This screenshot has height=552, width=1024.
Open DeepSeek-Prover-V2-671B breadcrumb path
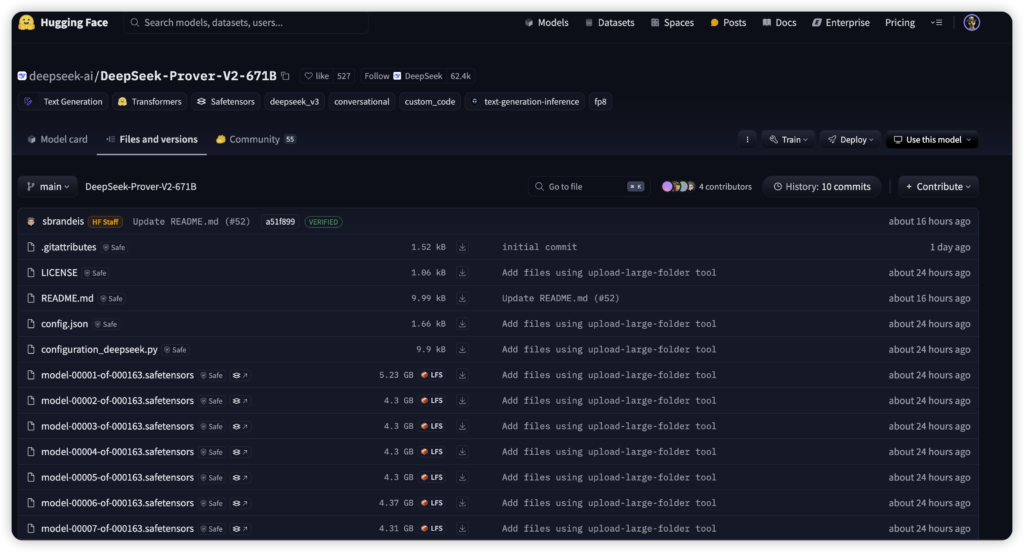tap(140, 186)
